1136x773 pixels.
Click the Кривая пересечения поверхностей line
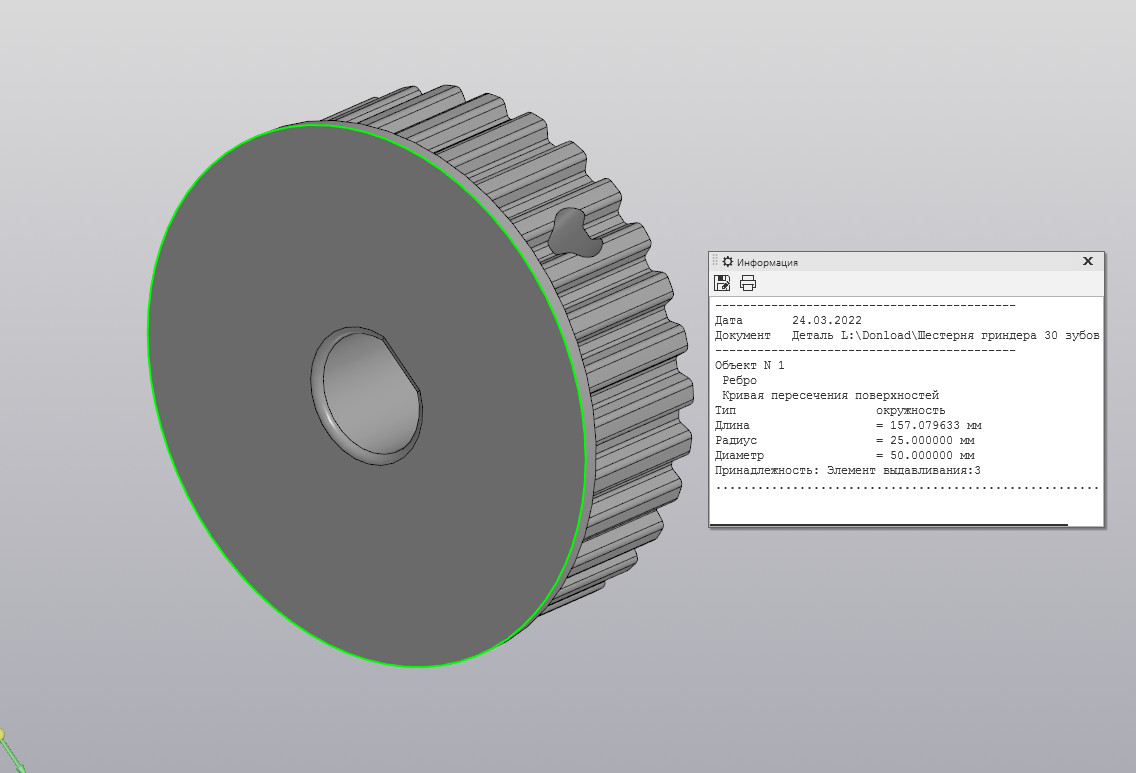830,396
